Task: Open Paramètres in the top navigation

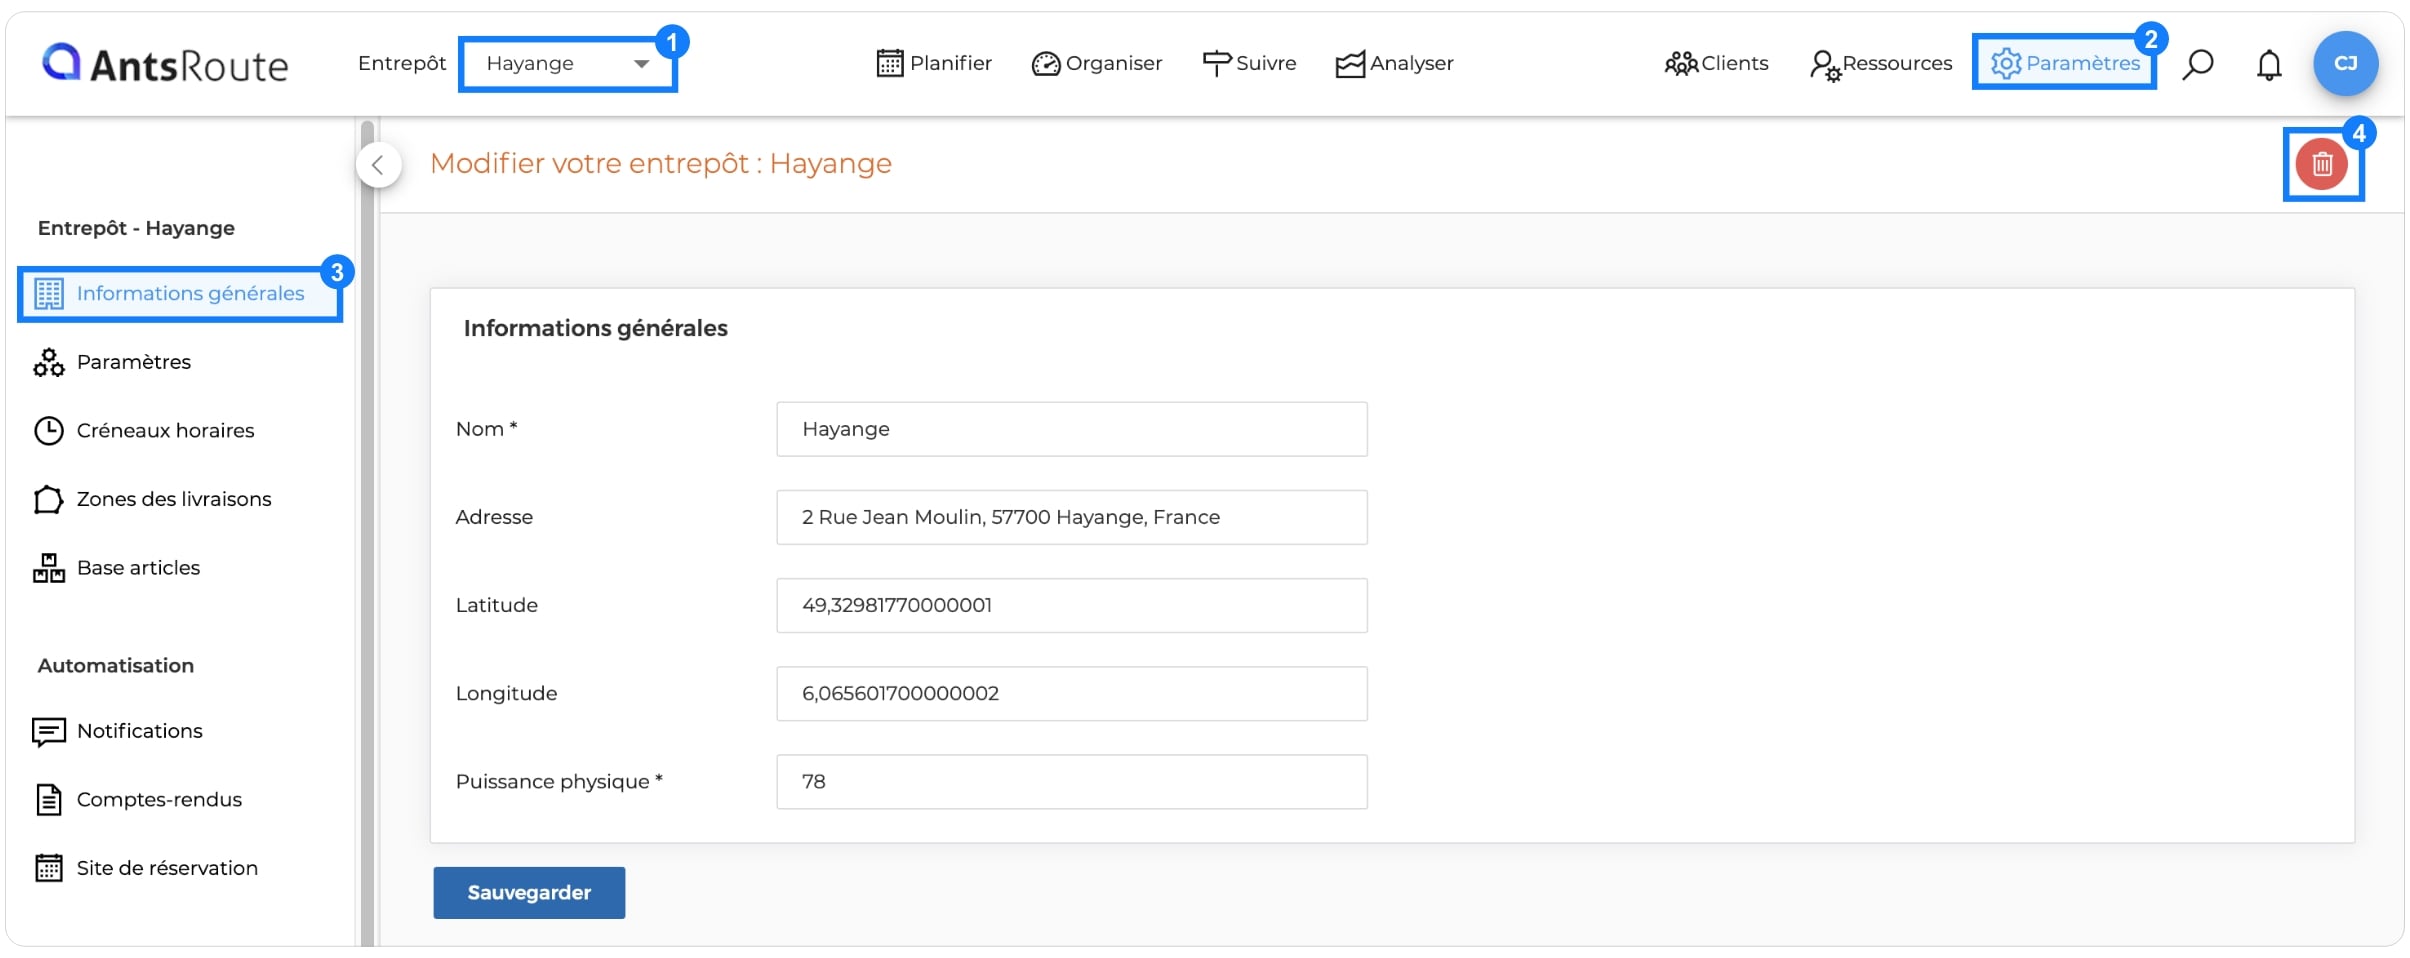Action: pos(2064,63)
